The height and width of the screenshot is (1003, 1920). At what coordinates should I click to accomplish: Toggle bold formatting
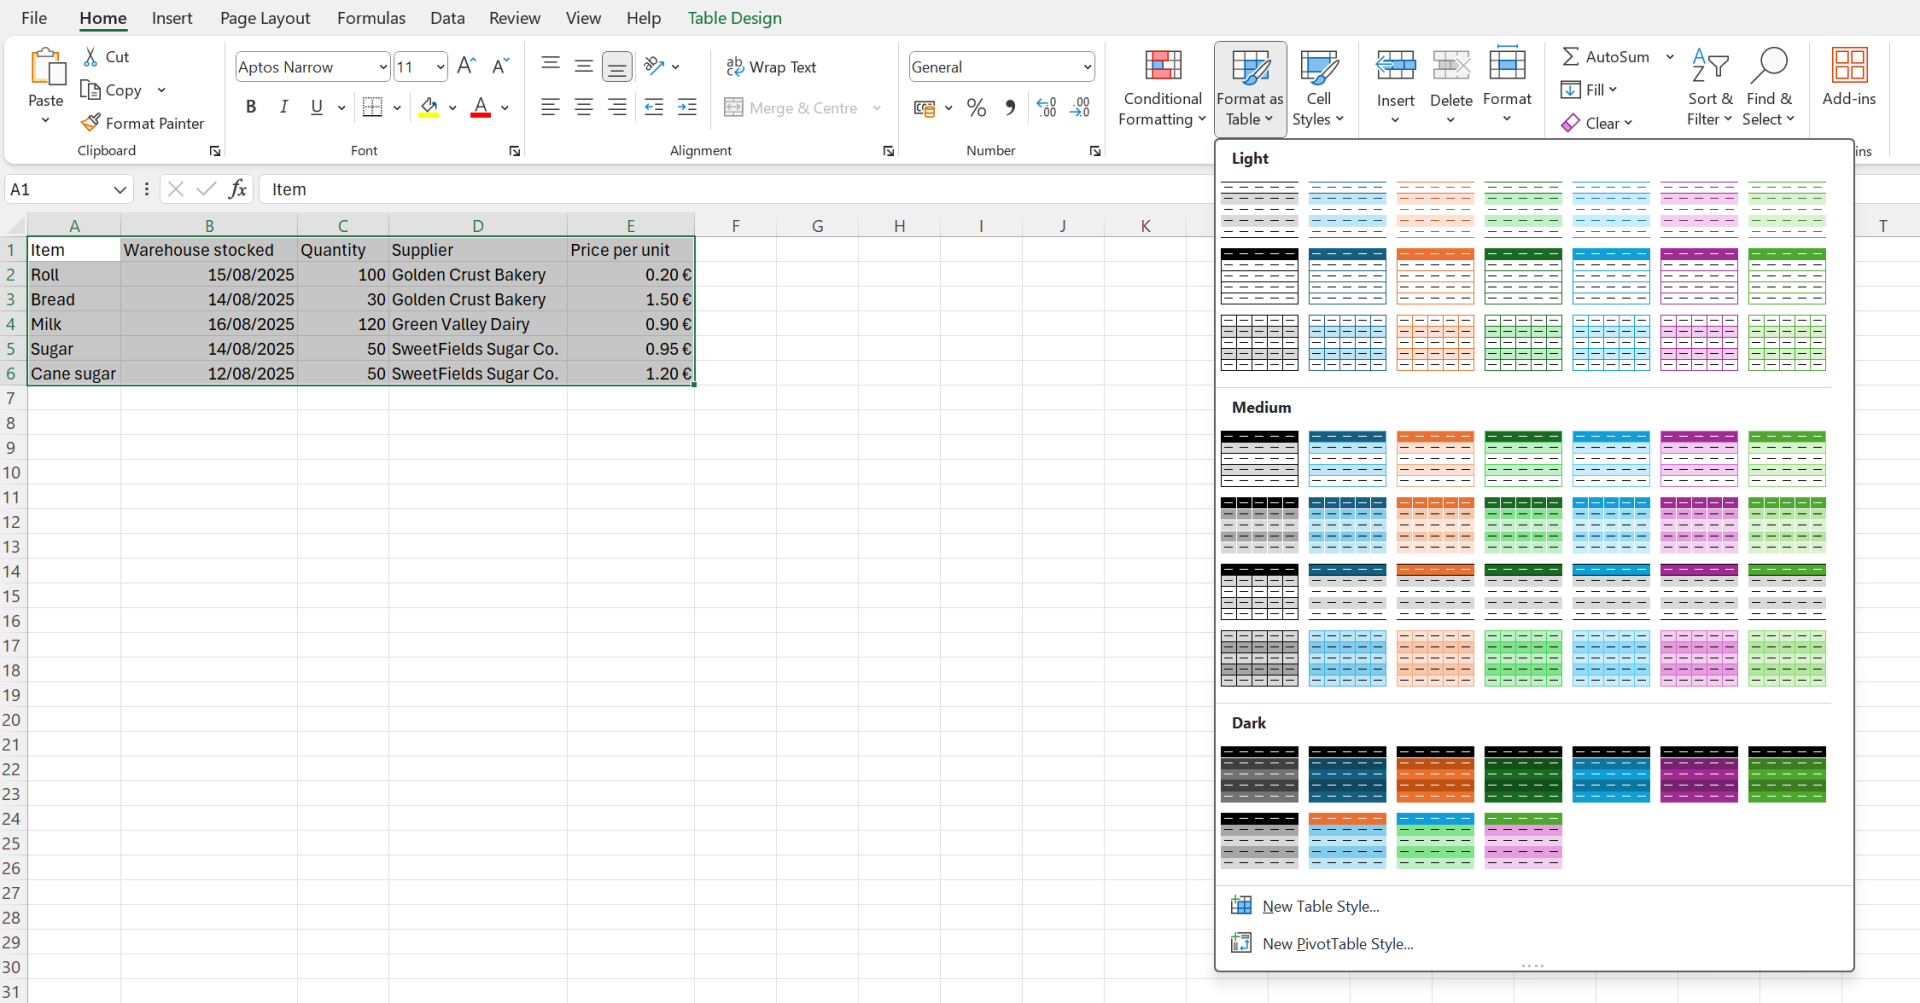251,107
